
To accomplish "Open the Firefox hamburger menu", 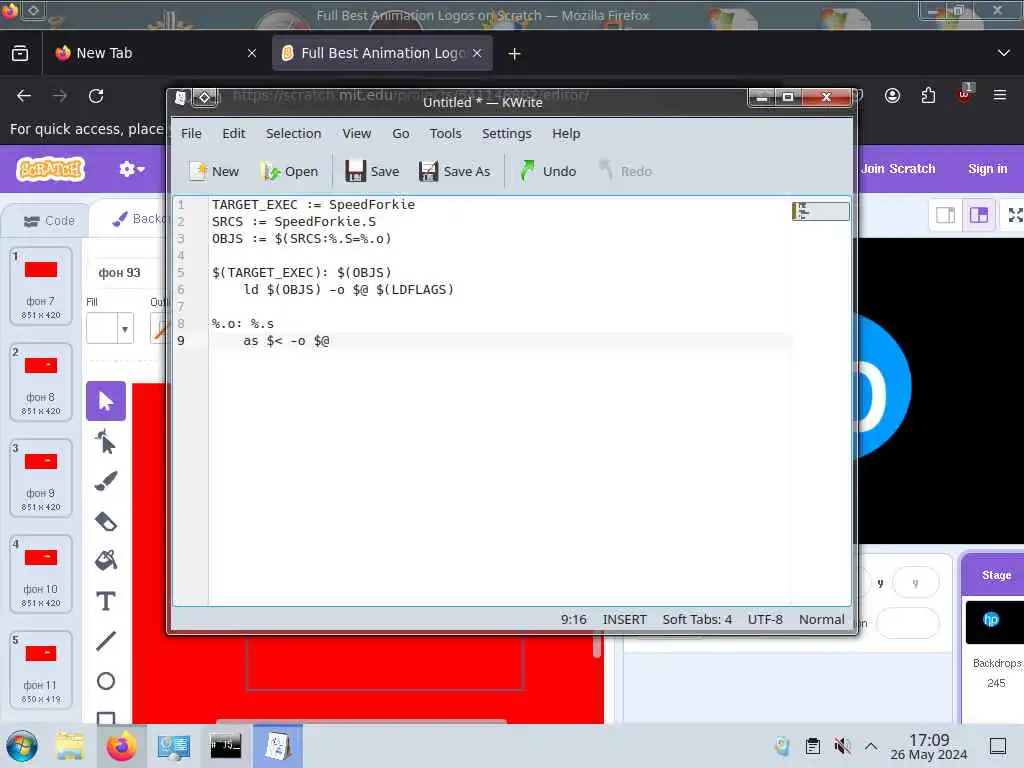I will (x=1000, y=95).
